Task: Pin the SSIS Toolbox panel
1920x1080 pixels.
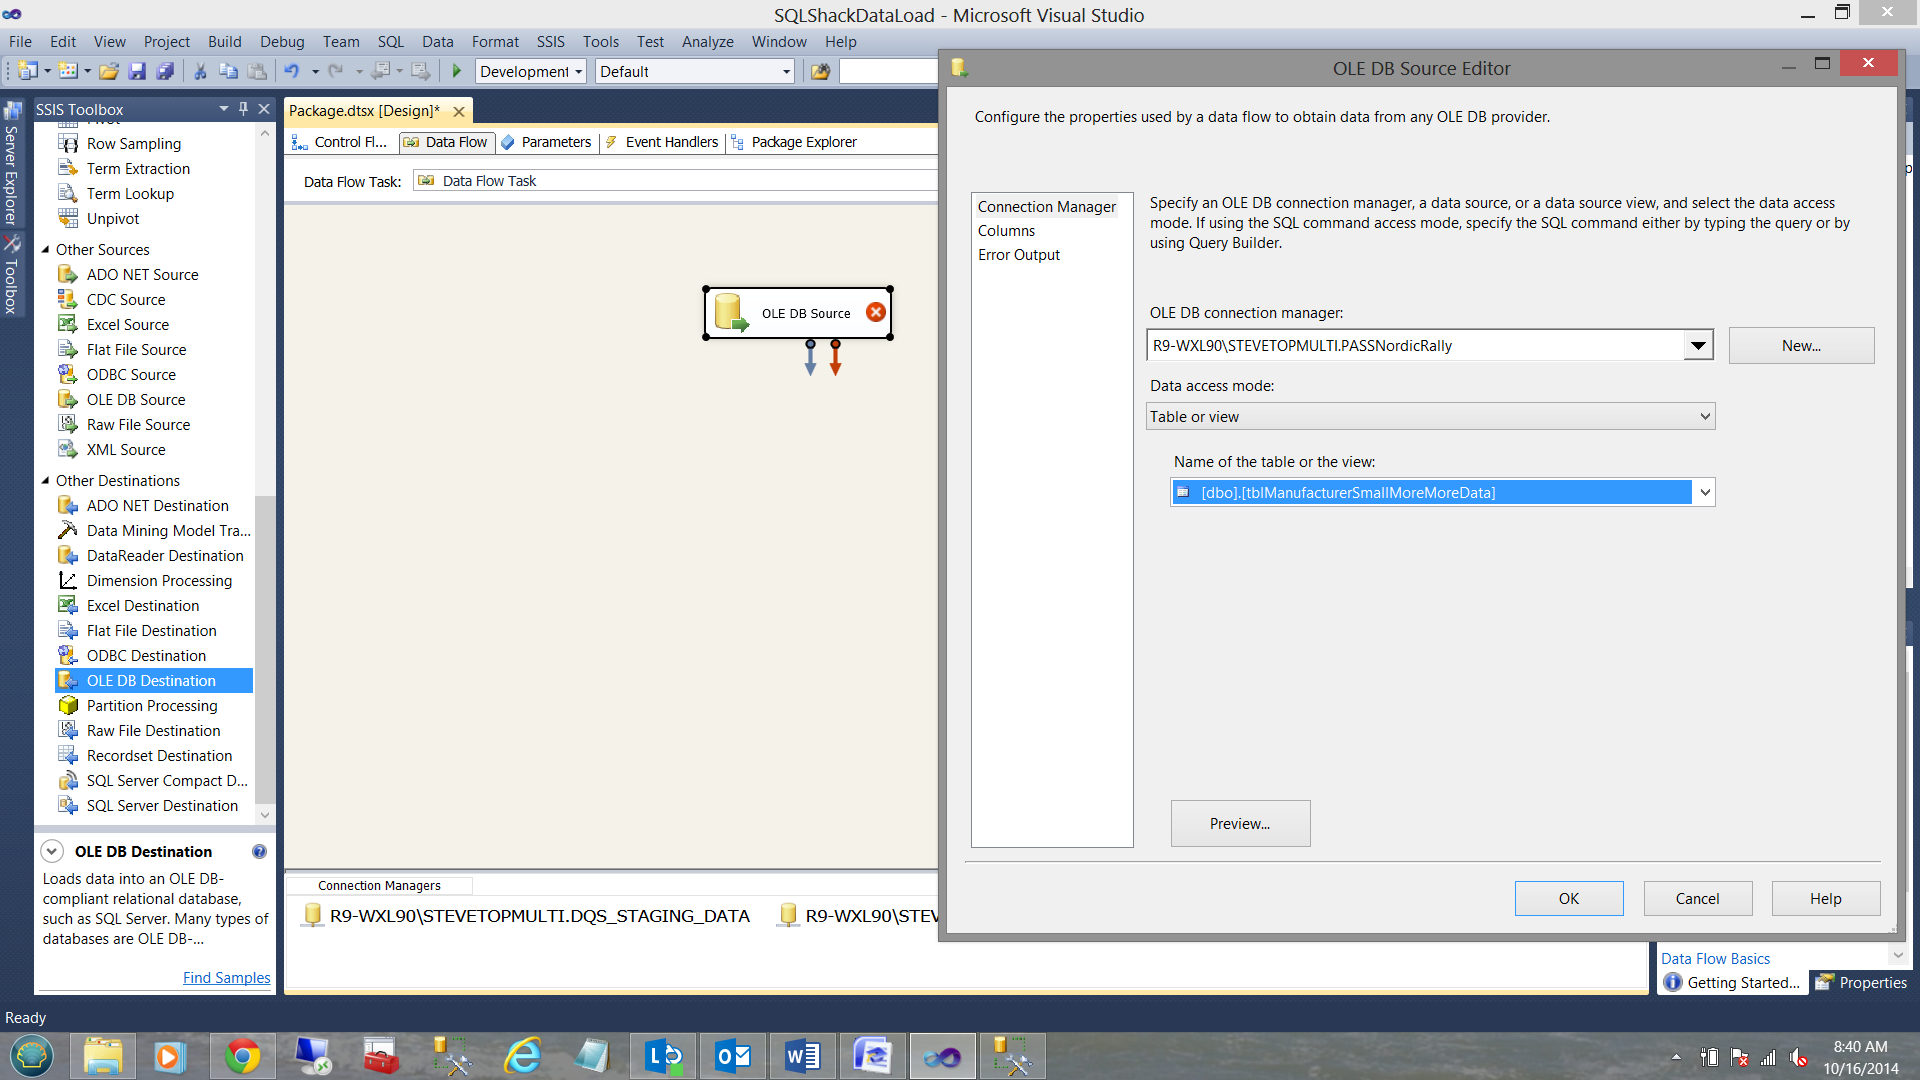Action: tap(243, 109)
